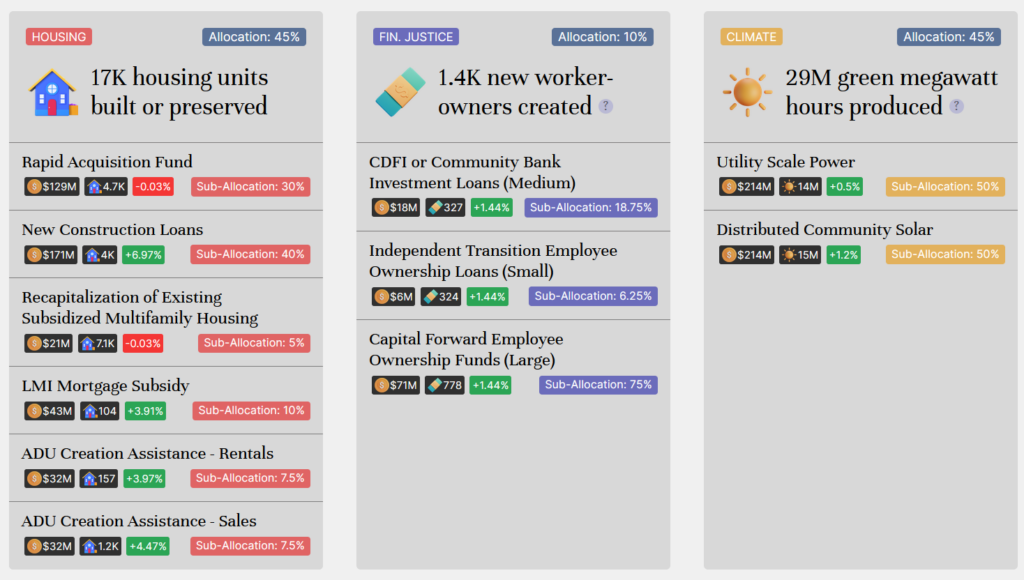Click the 4.7K units badge under Rapid Acquisition Fund

coord(106,187)
